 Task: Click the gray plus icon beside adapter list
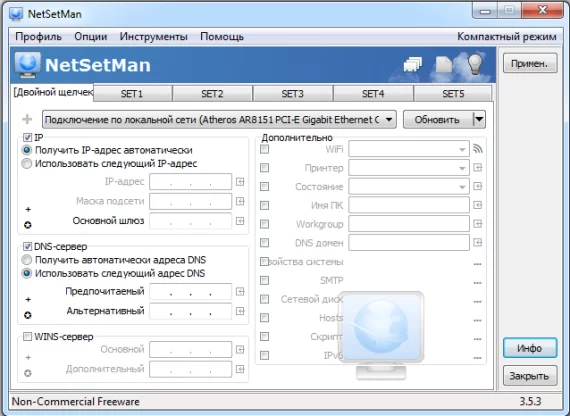point(27,119)
